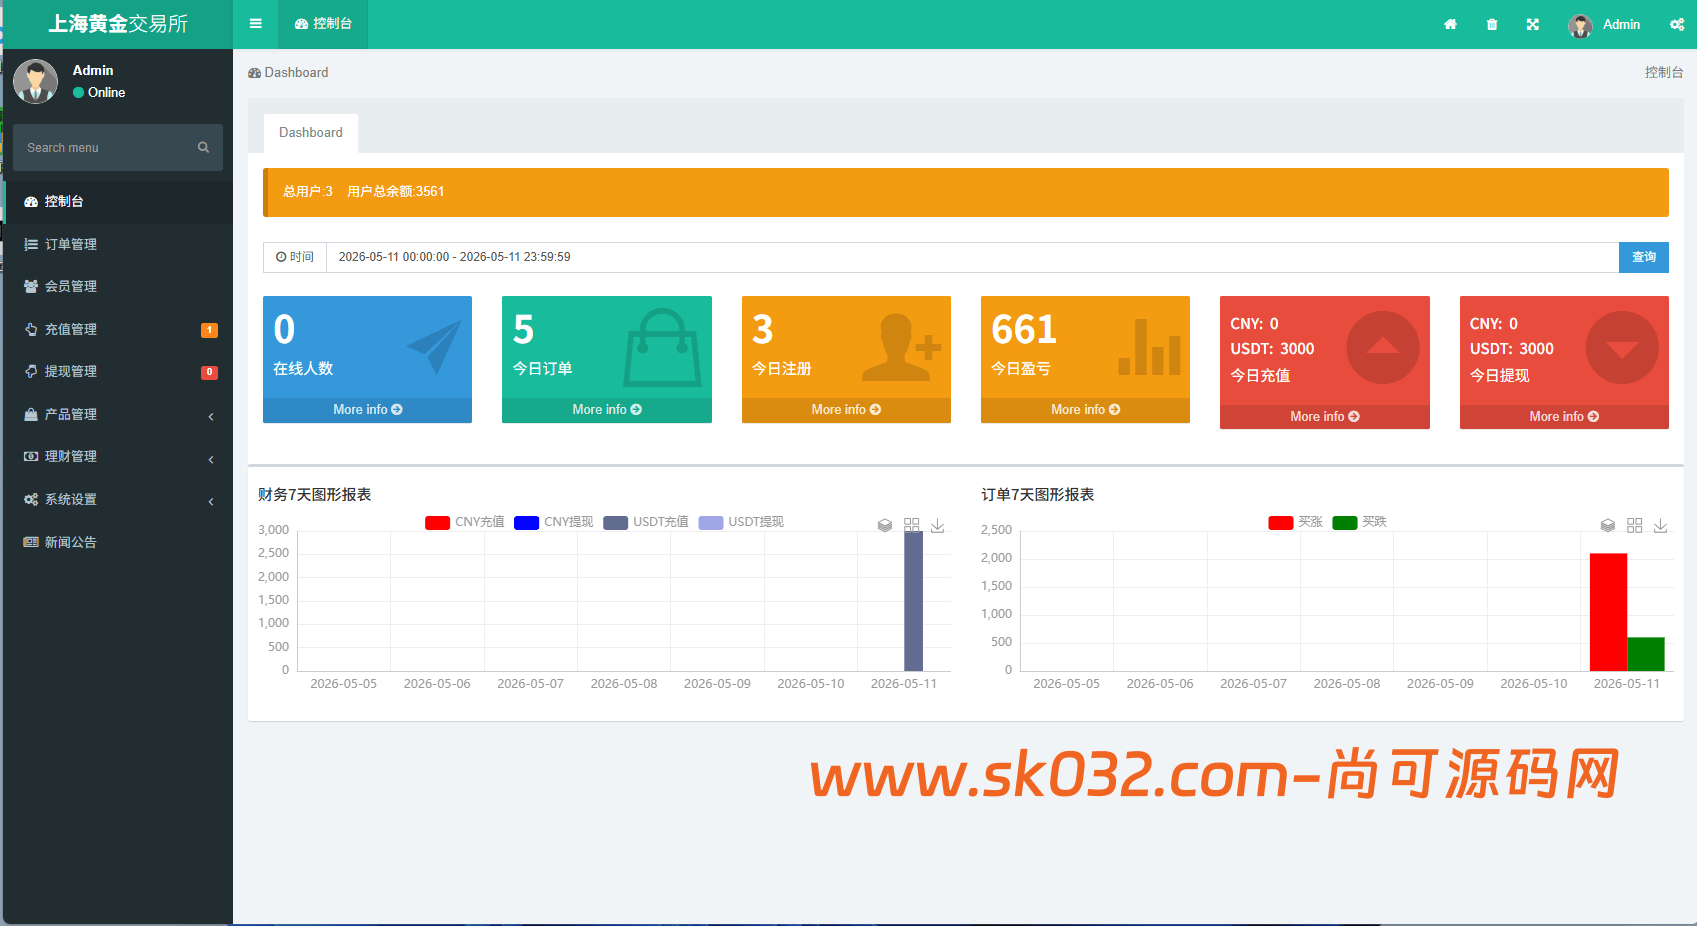Open 订单管理 in the sidebar
The height and width of the screenshot is (926, 1697).
pyautogui.click(x=118, y=244)
